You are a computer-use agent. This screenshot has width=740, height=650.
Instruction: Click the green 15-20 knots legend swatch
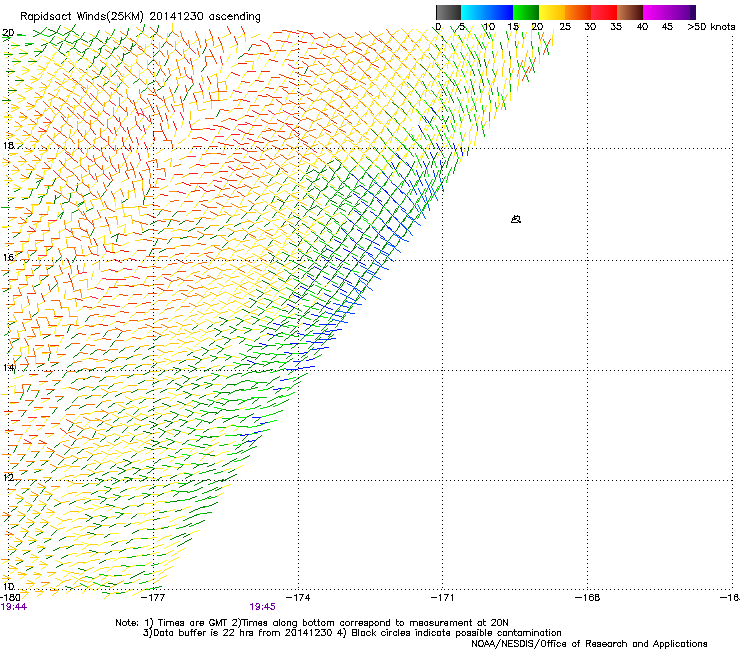click(x=526, y=12)
